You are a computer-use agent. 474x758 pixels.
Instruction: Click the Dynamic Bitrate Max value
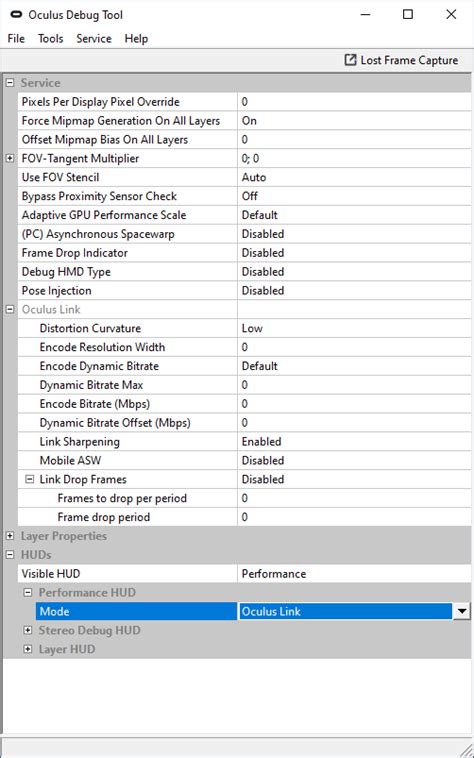pyautogui.click(x=354, y=385)
